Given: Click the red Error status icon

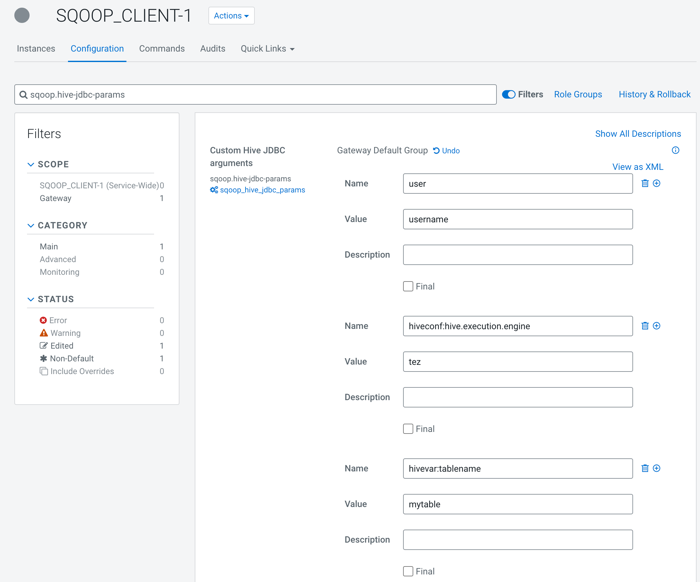Looking at the screenshot, I should [x=43, y=320].
